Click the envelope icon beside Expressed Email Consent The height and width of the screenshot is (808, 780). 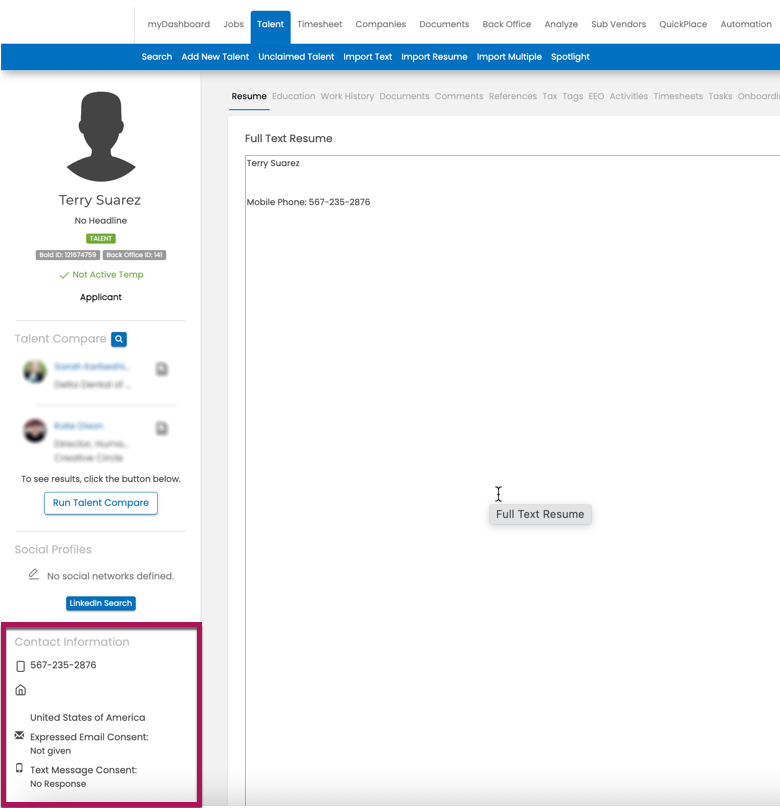pos(20,735)
